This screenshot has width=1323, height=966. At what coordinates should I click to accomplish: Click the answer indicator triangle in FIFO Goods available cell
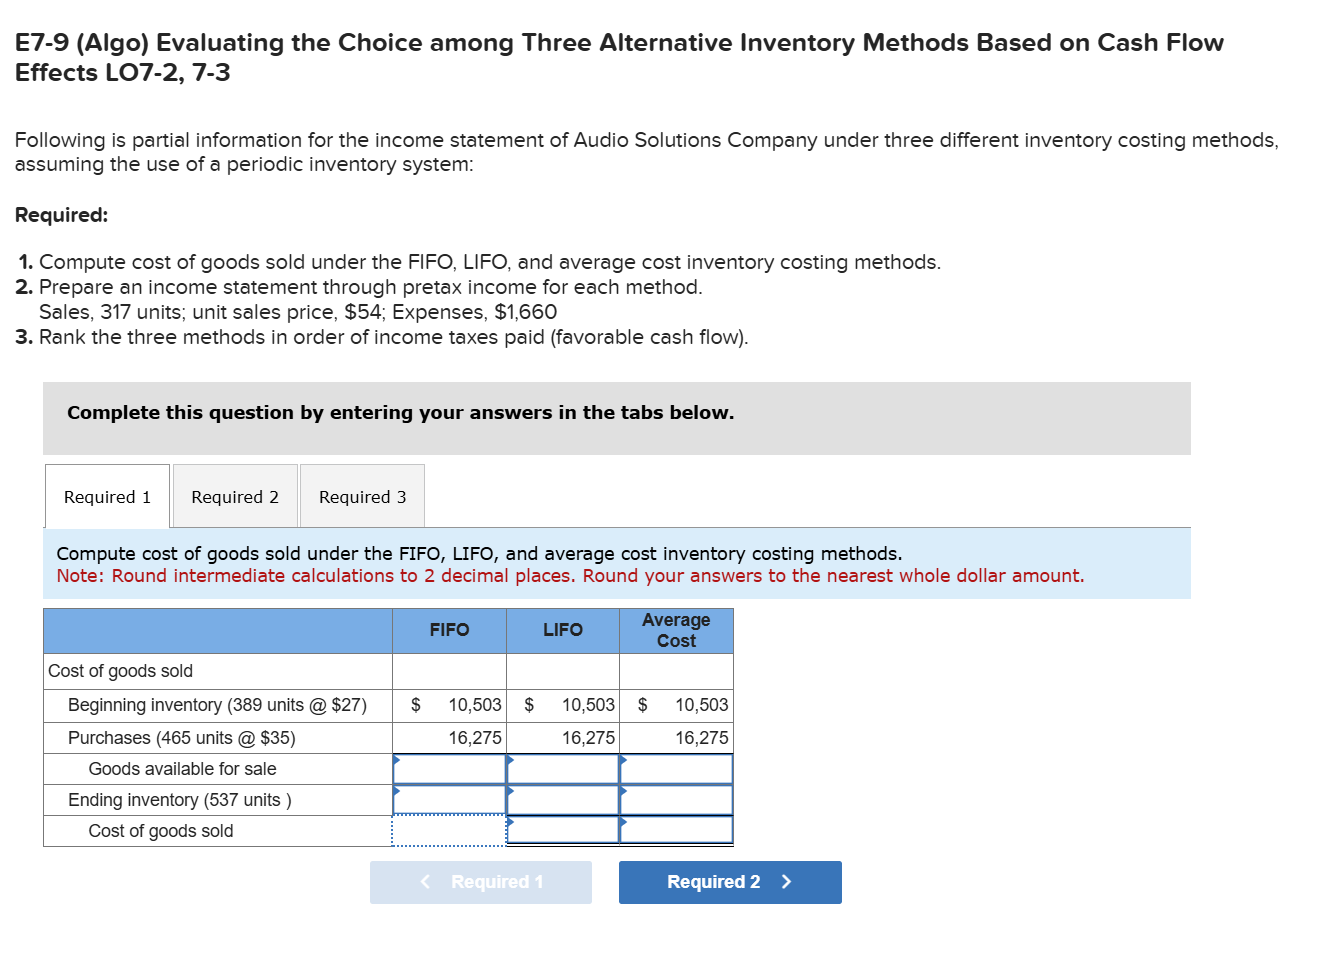[396, 762]
